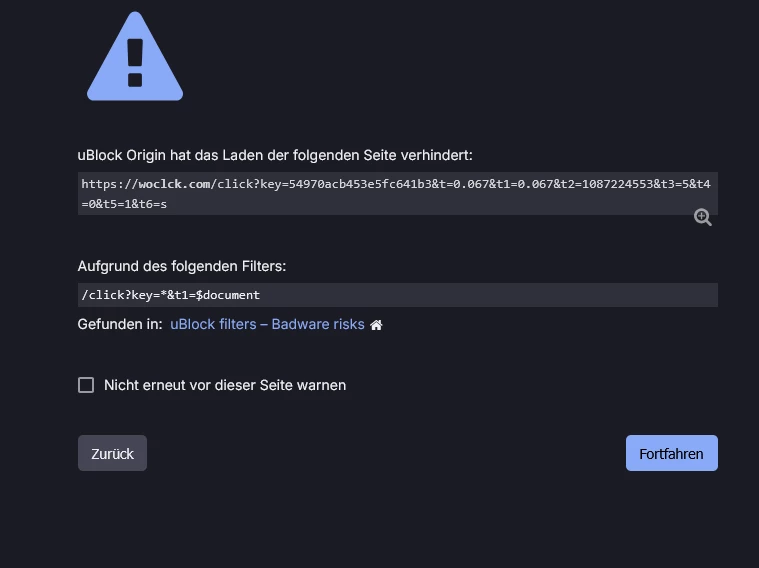
Task: Click the blocked URL text box
Action: click(397, 193)
